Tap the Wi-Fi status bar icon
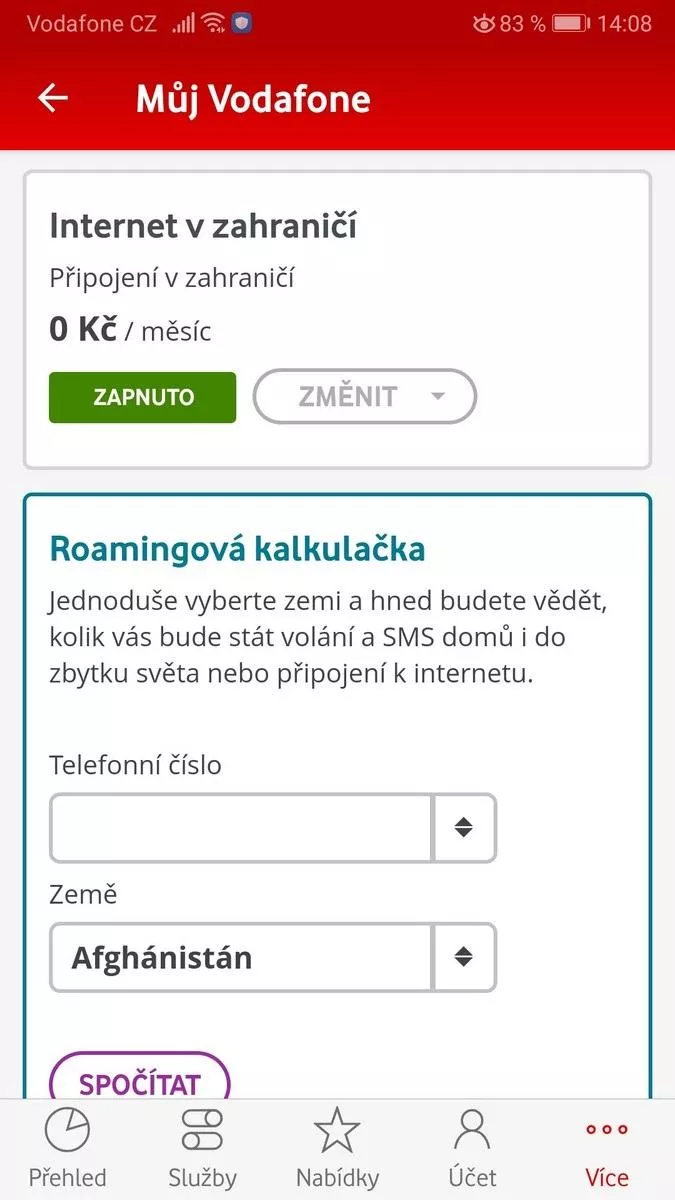Screen dimensions: 675x1200 [x=213, y=23]
